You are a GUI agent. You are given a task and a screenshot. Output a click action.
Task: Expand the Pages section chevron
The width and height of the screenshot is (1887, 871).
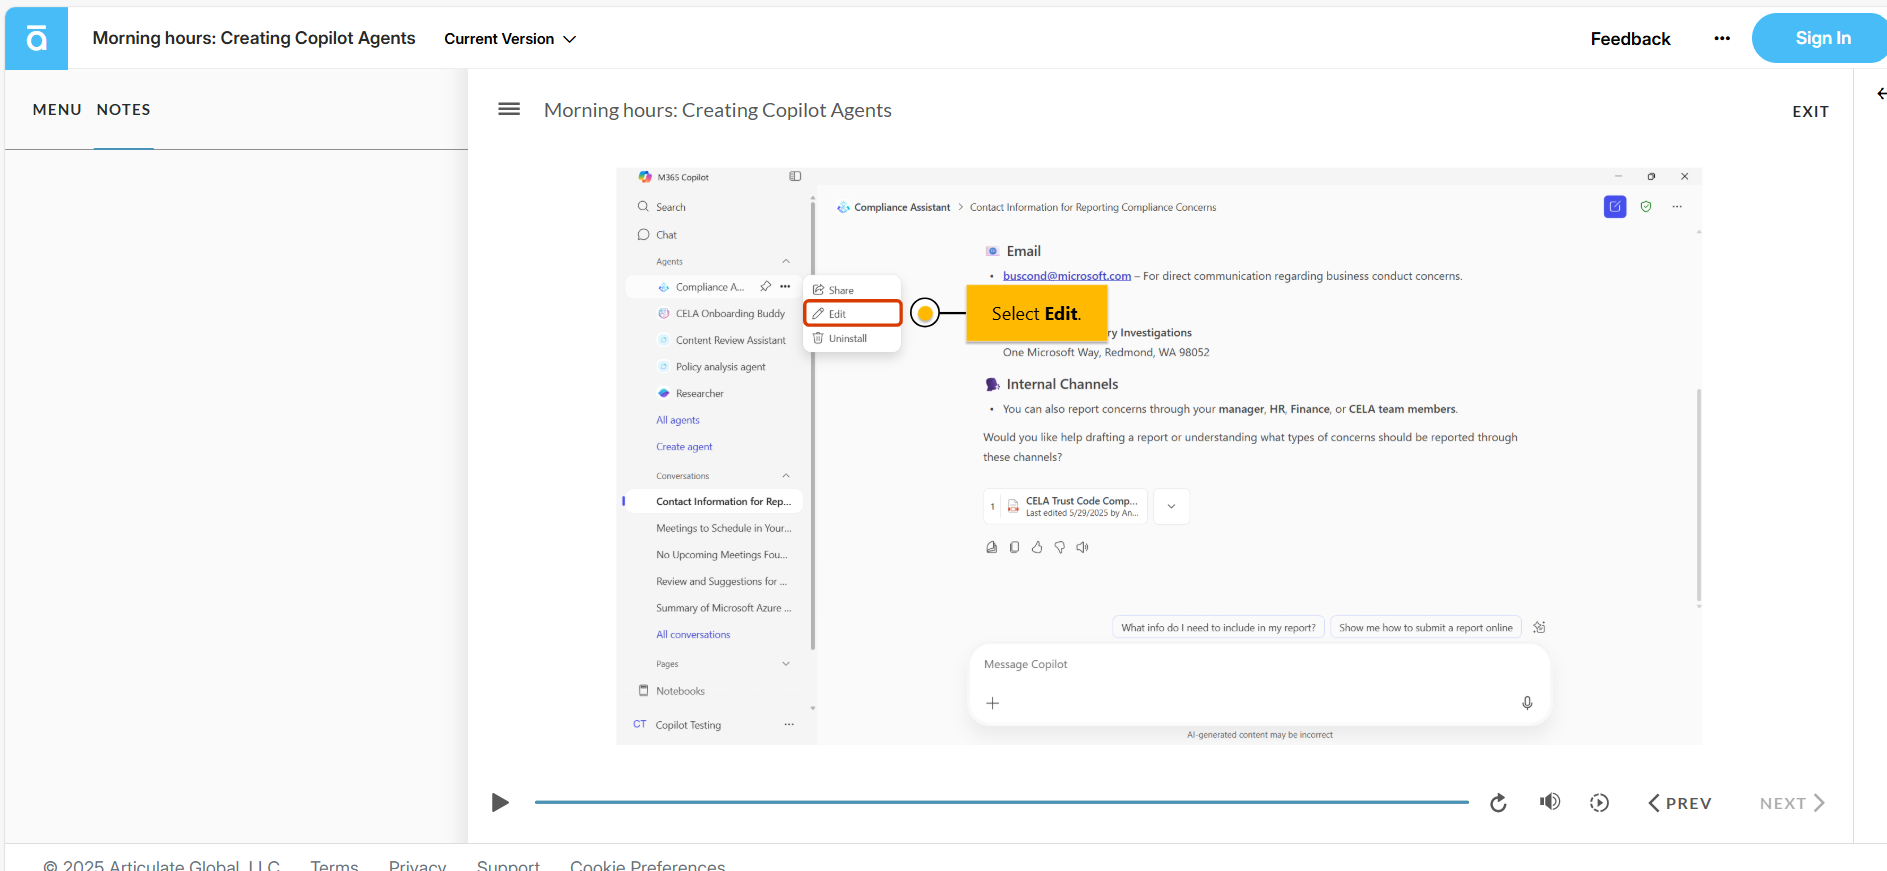(786, 664)
